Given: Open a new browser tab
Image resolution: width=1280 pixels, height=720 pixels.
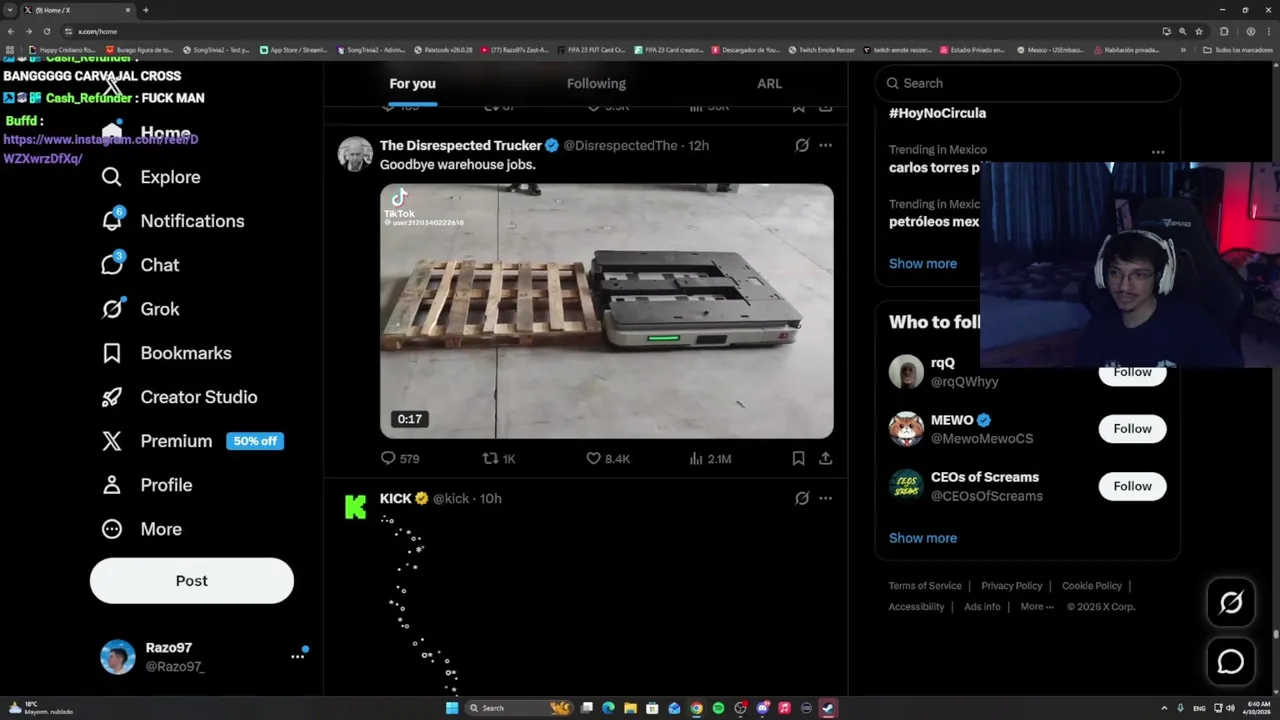Looking at the screenshot, I should (146, 10).
